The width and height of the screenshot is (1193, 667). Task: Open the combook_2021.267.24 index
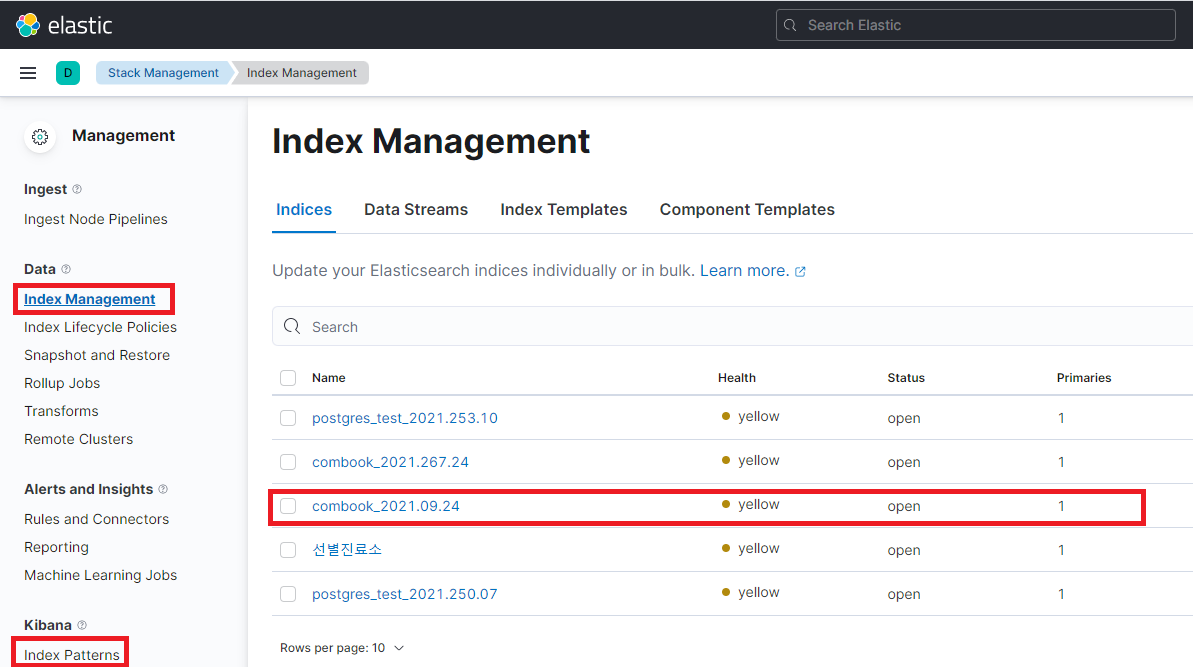(x=390, y=462)
